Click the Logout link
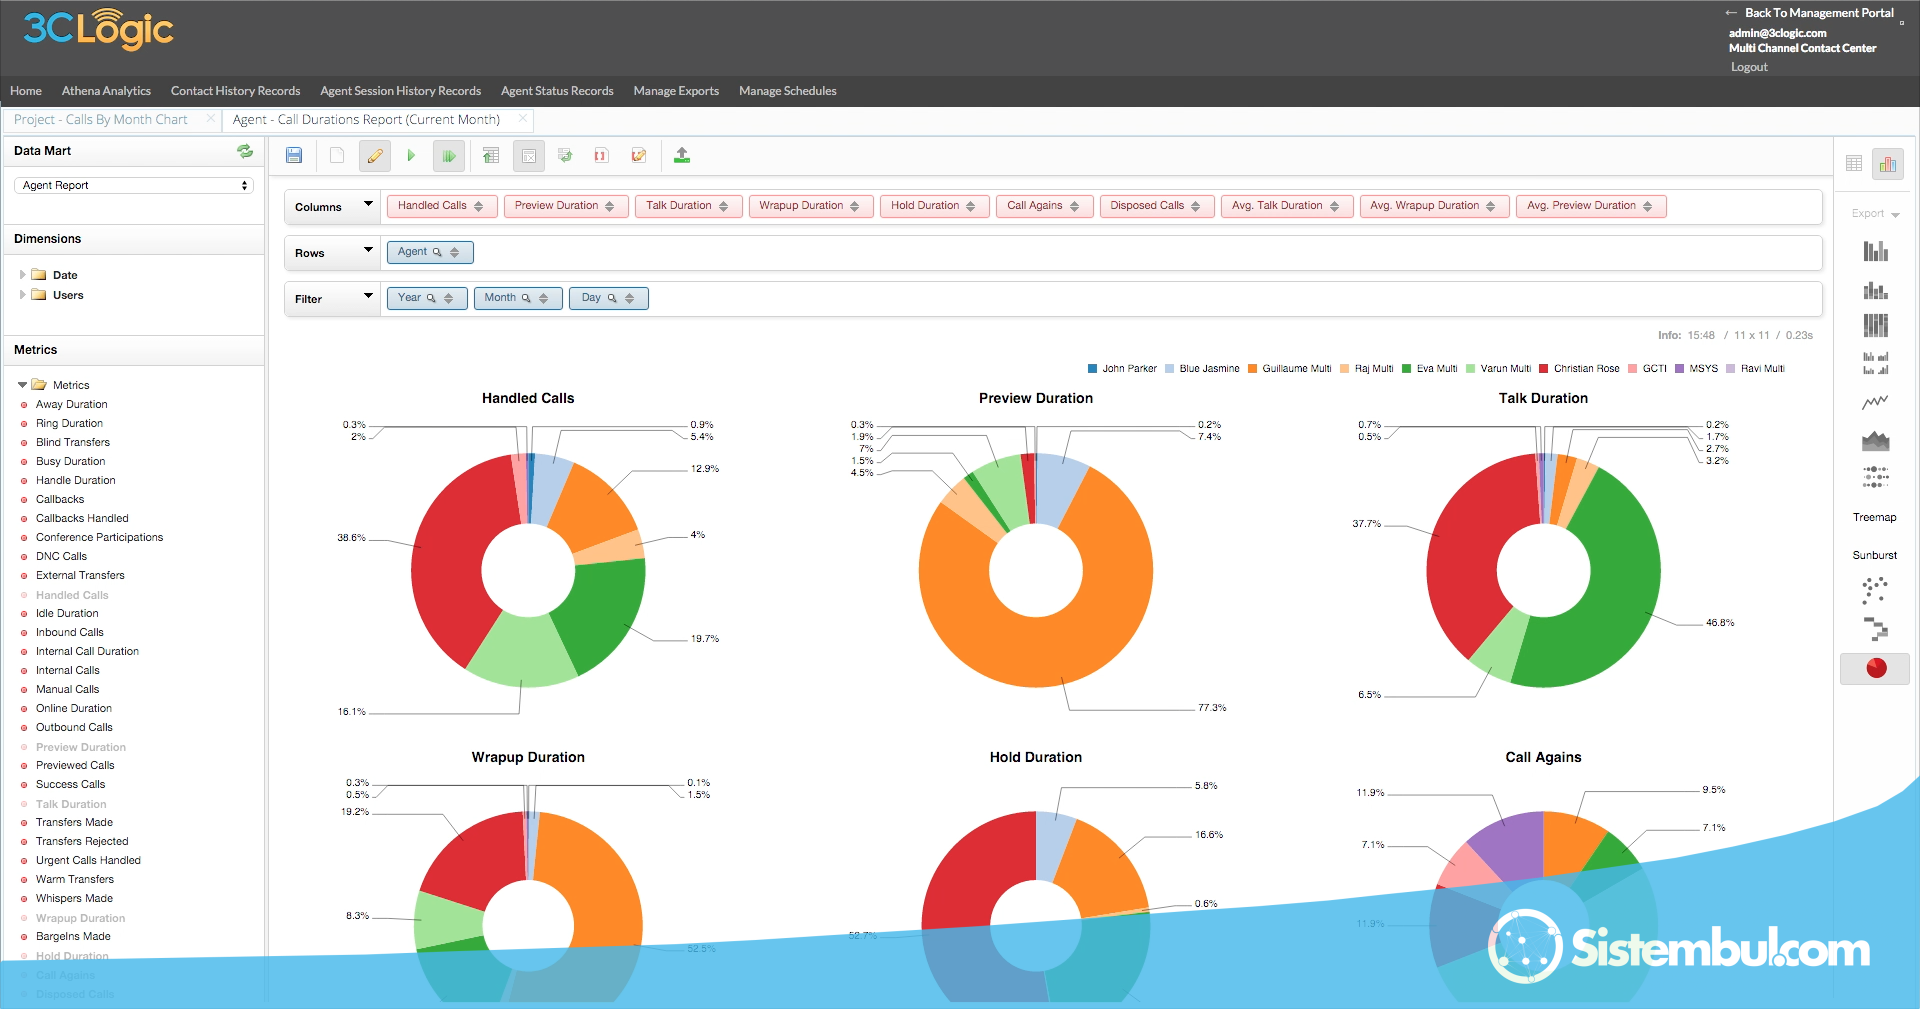The width and height of the screenshot is (1920, 1009). tap(1749, 67)
